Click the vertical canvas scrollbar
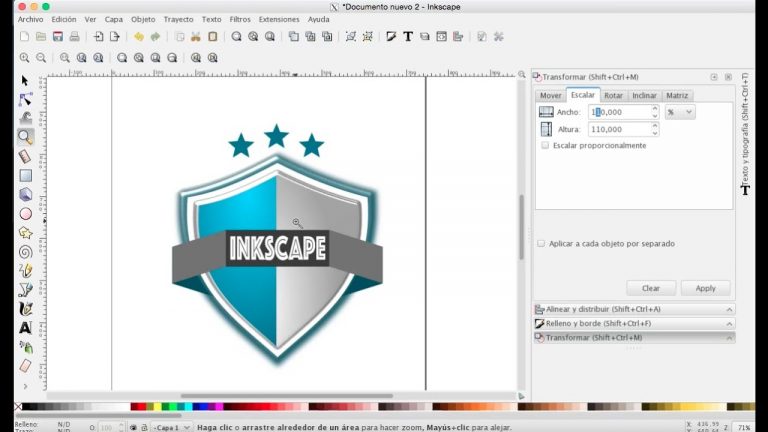This screenshot has height=432, width=768. 522,227
